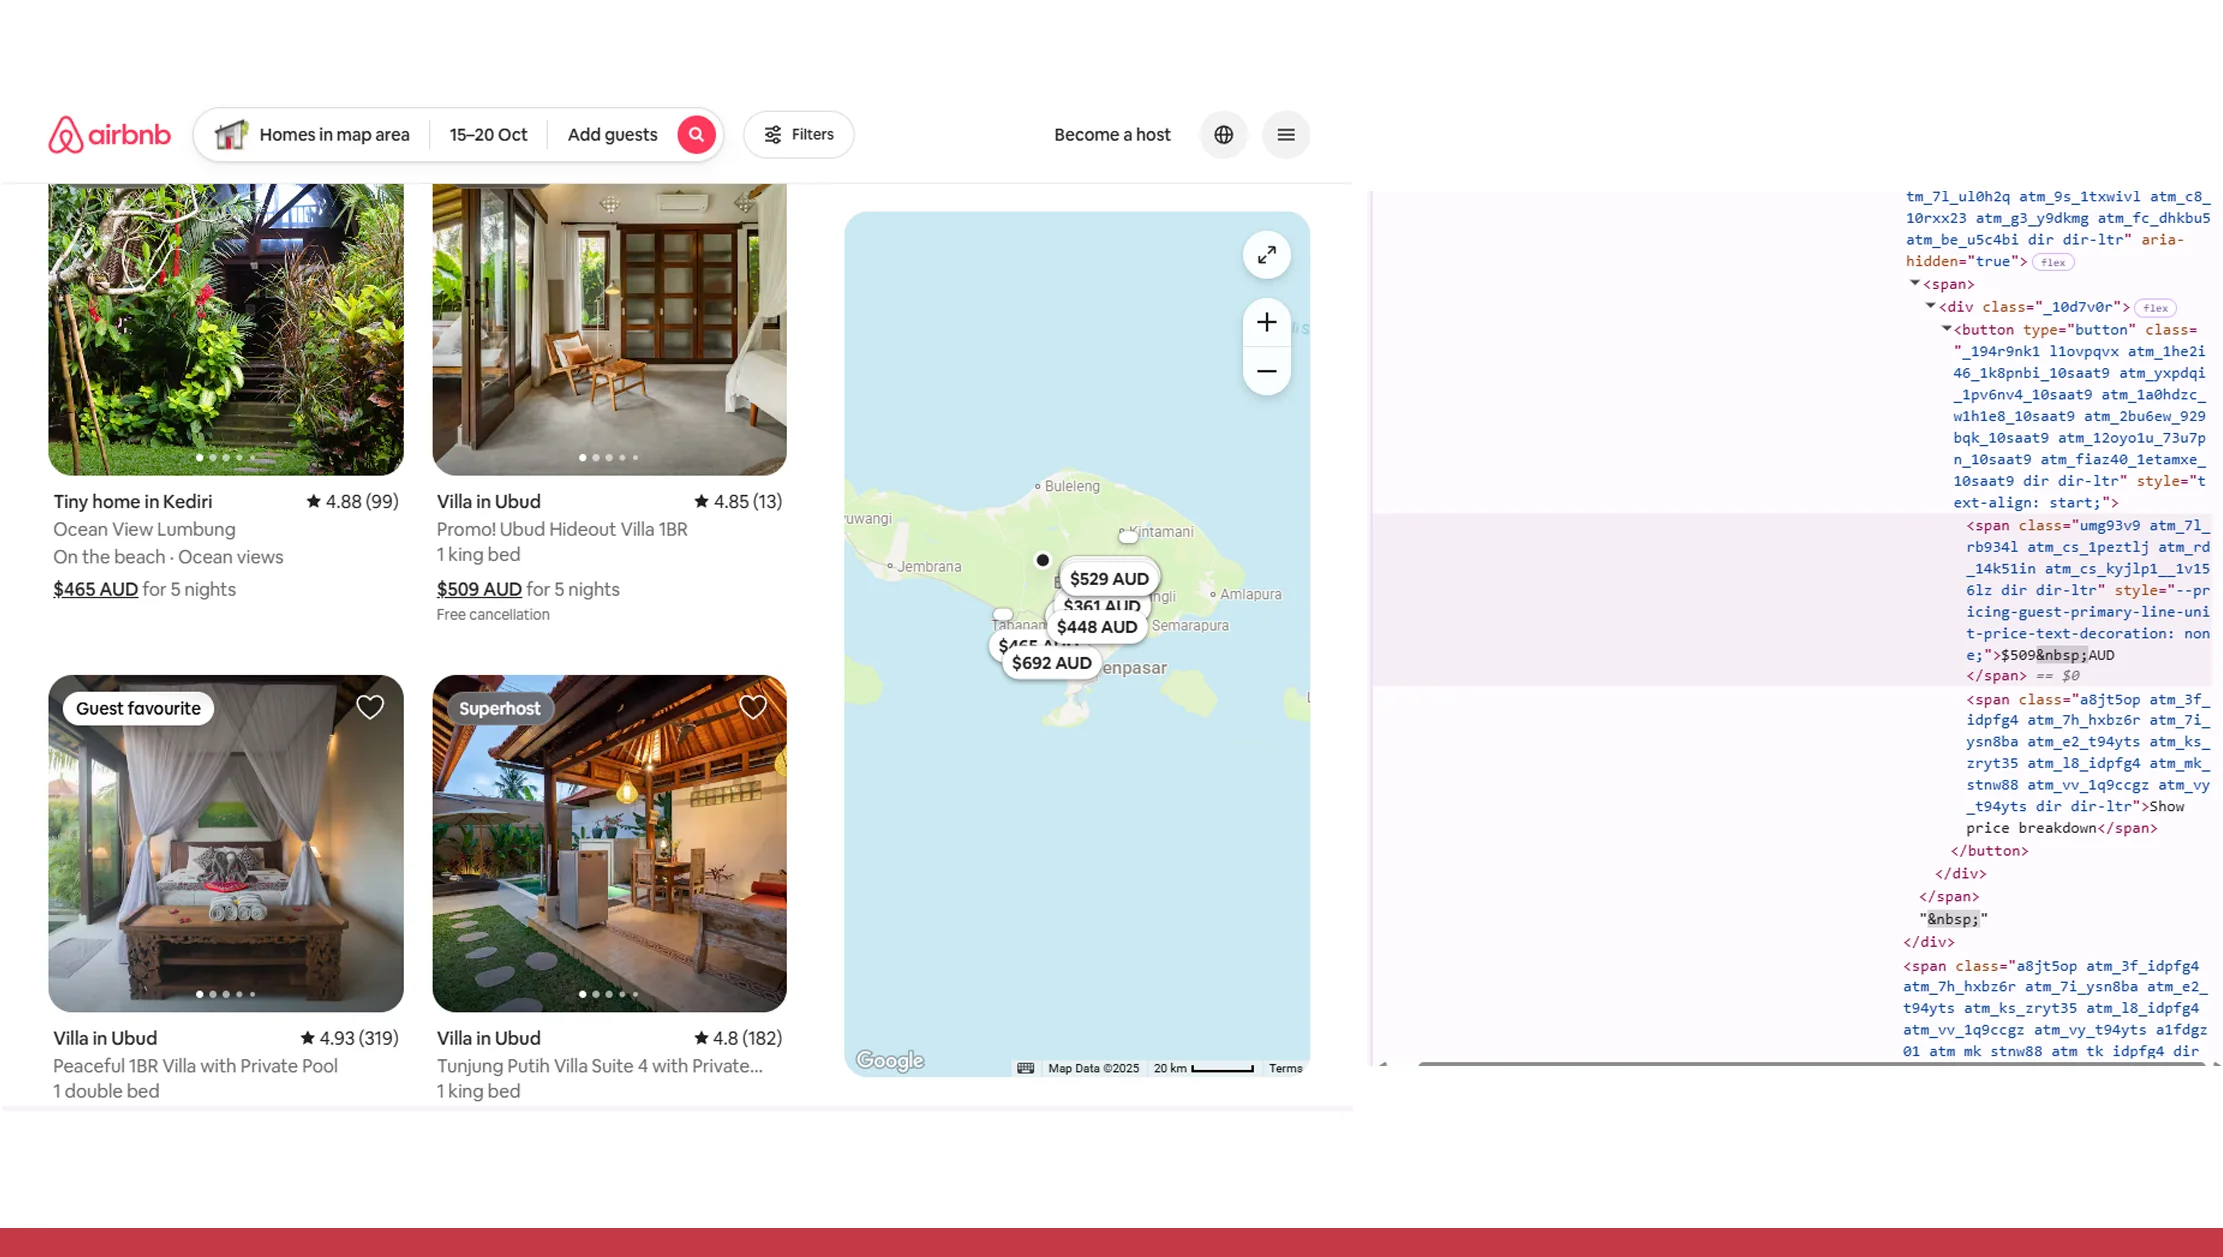Select the closing </button> tag line
Viewport: 2223px width, 1257px height.
[1989, 851]
